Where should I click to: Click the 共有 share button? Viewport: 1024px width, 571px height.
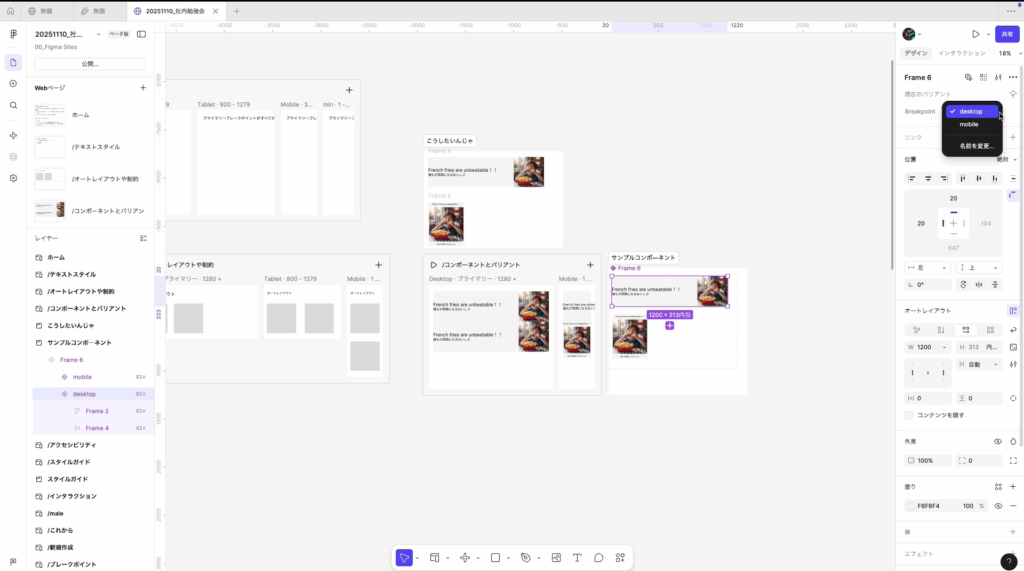pyautogui.click(x=1006, y=34)
